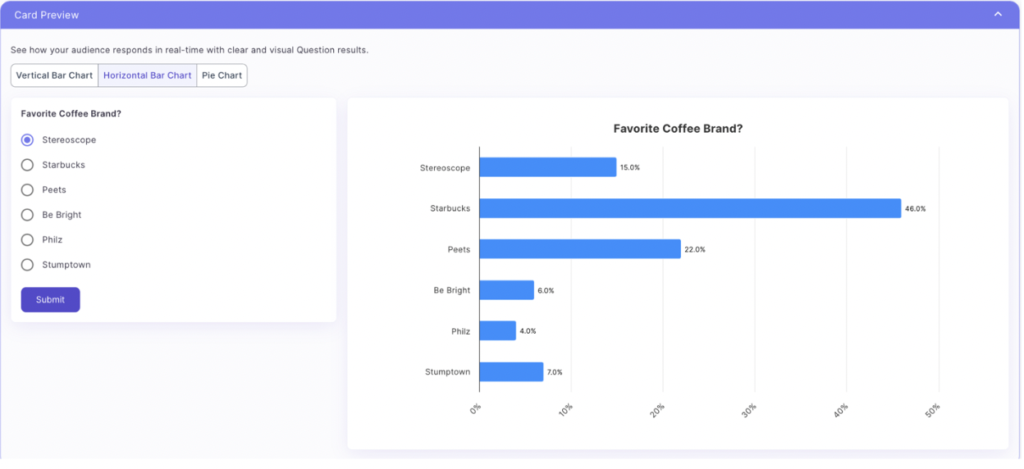Click the Peets bar in the chart
The width and height of the screenshot is (1024, 469).
pyautogui.click(x=580, y=249)
